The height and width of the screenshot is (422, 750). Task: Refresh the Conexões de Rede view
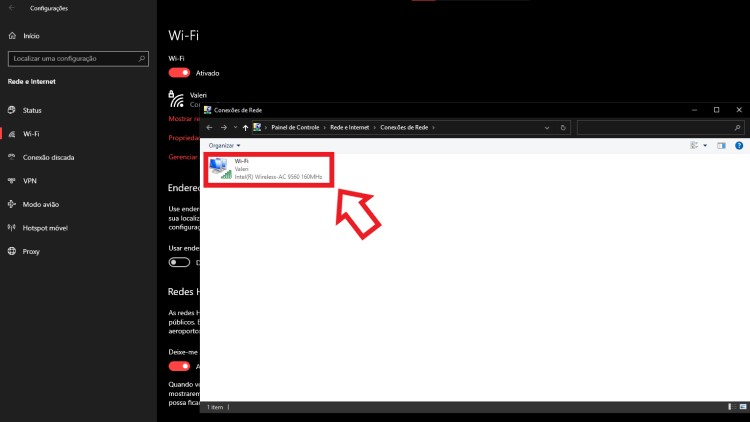click(x=563, y=128)
